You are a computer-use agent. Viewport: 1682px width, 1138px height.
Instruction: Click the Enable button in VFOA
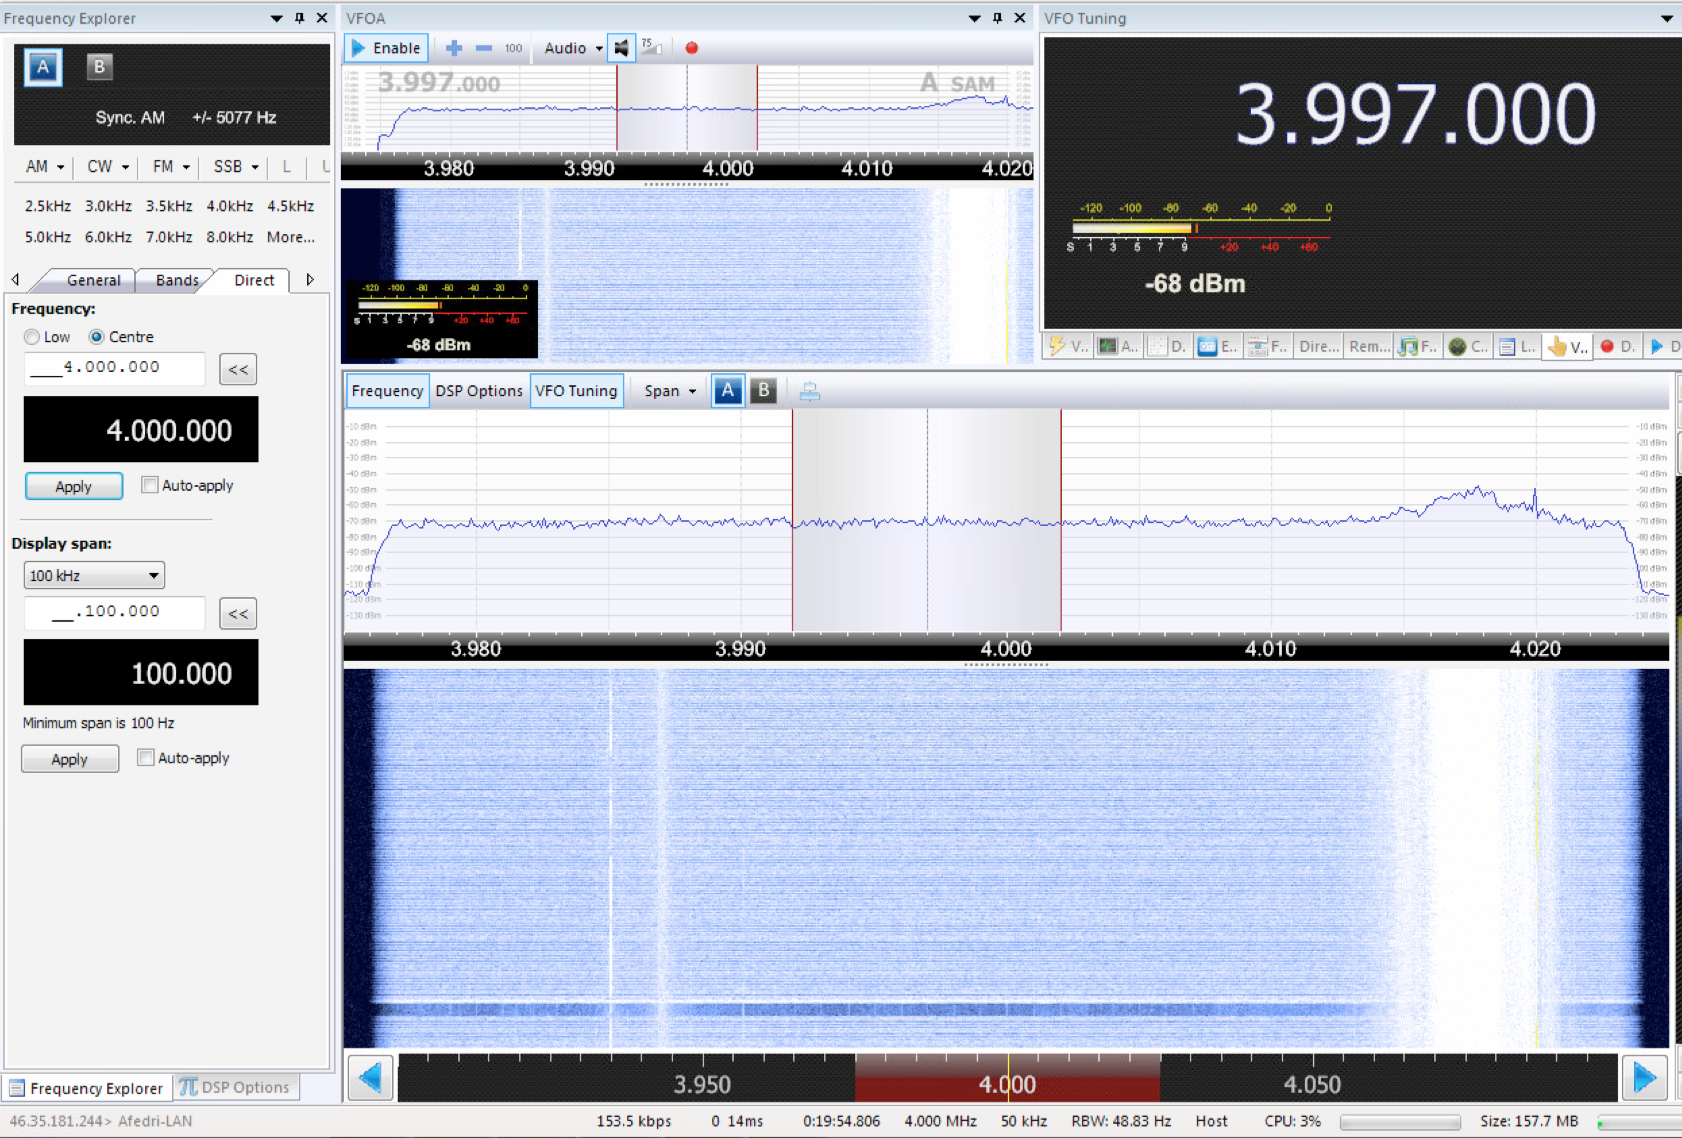pyautogui.click(x=386, y=48)
